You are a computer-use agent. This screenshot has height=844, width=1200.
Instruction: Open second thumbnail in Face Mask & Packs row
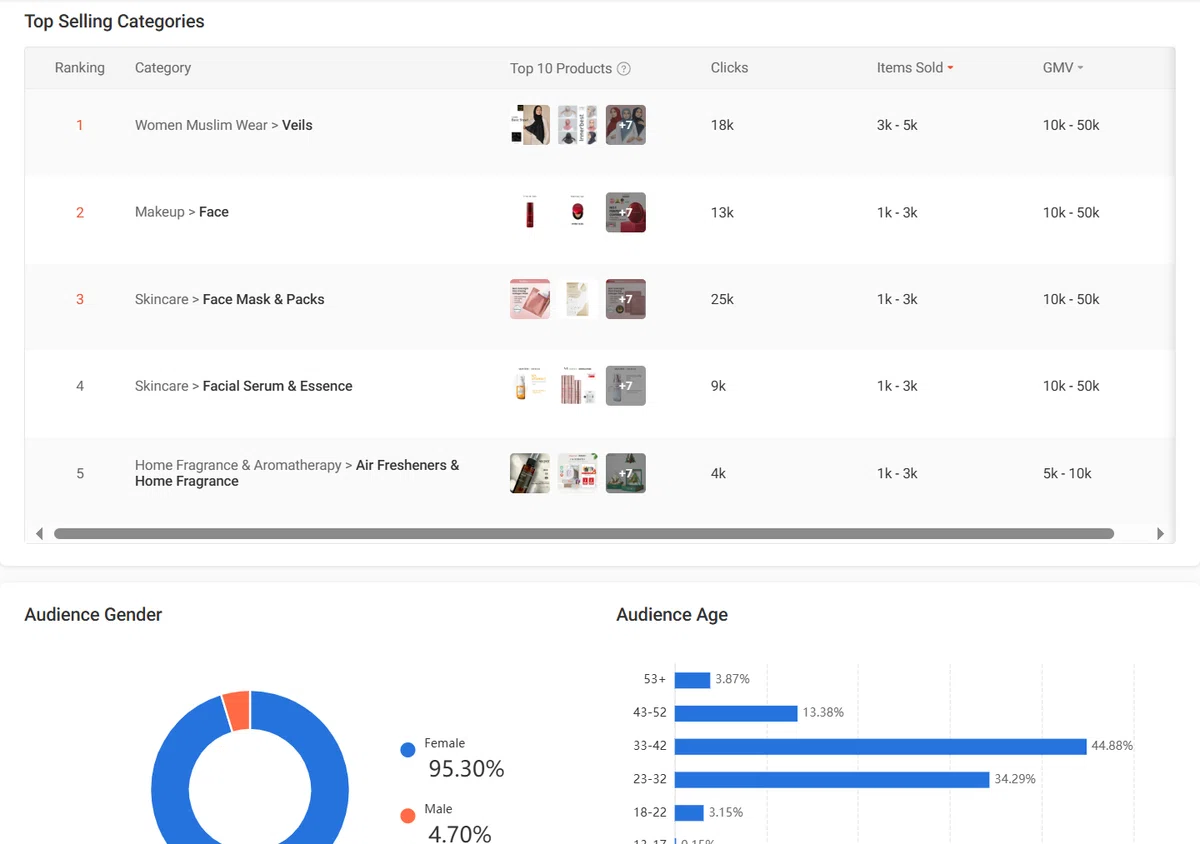pos(578,299)
